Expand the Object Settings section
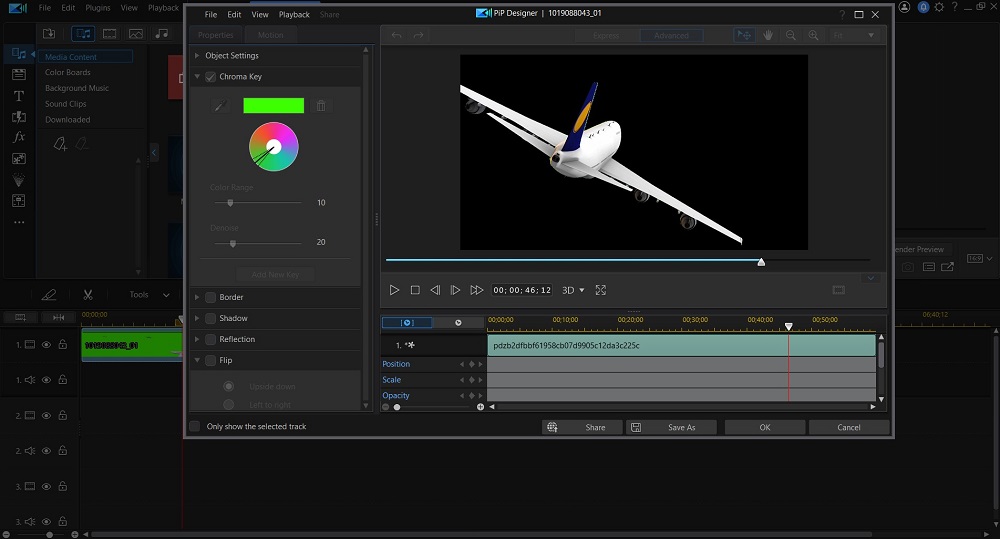Screen dimensions: 1000x539 click(x=197, y=56)
